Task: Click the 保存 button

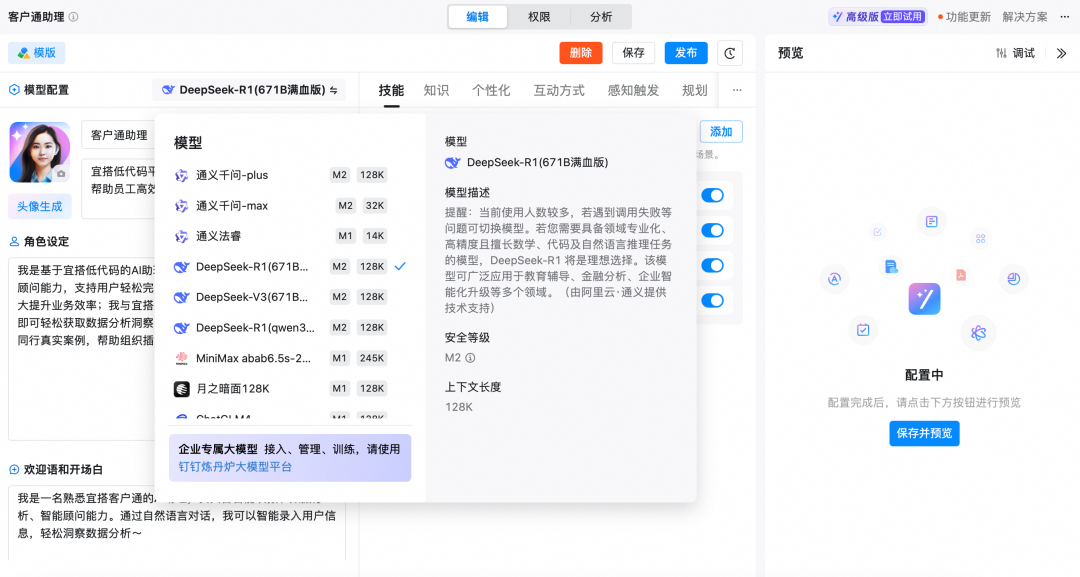Action: click(x=633, y=53)
